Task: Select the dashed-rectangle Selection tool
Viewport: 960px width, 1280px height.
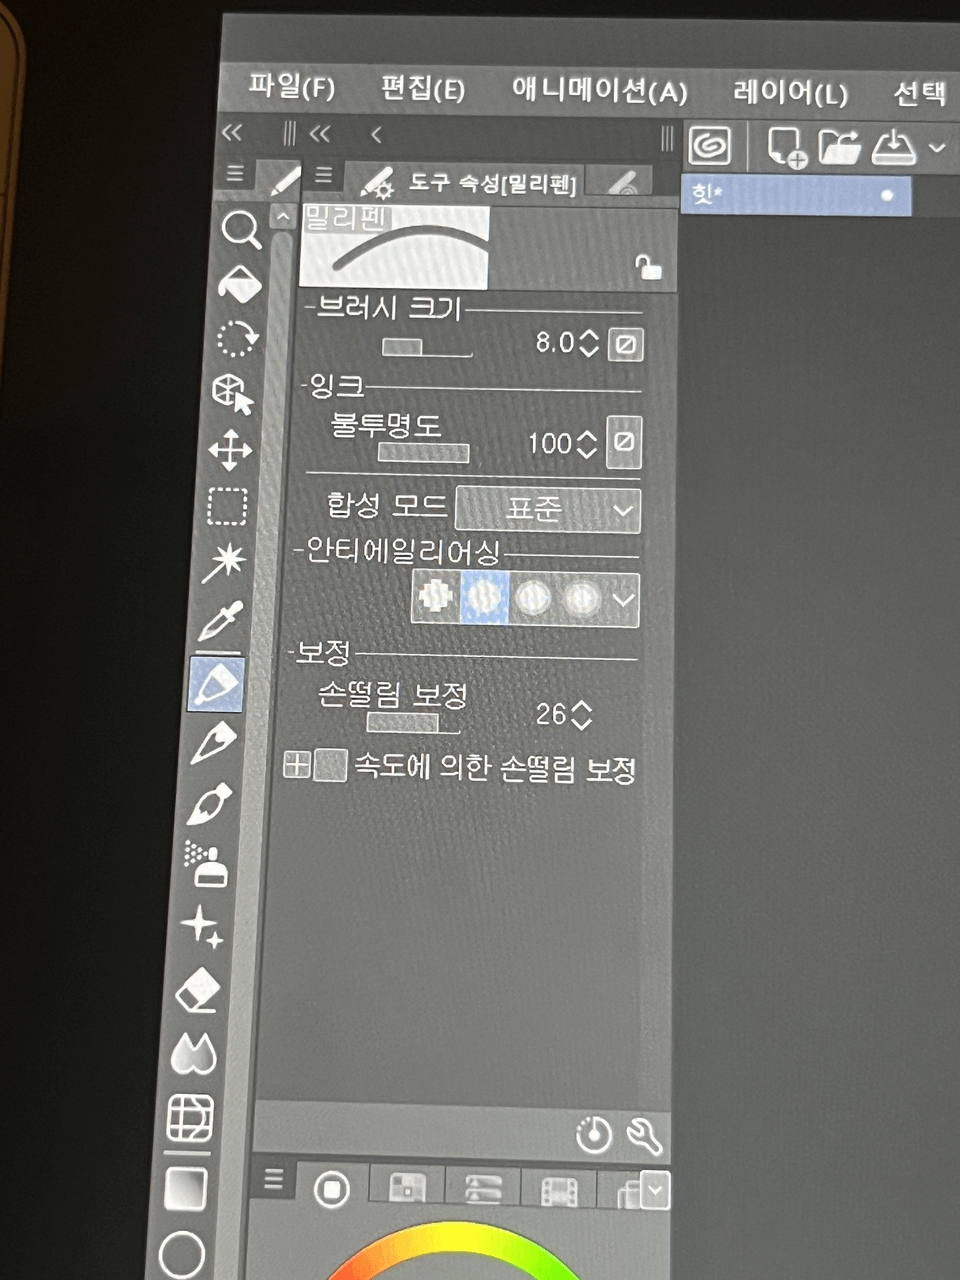Action: [227, 506]
